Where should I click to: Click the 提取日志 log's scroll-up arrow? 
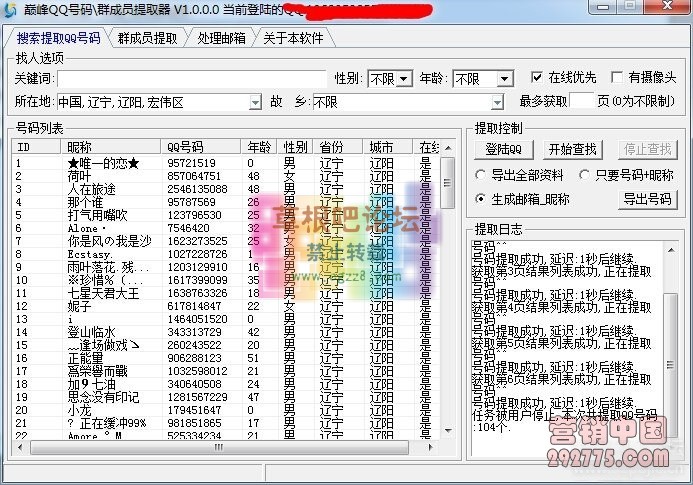[x=671, y=250]
